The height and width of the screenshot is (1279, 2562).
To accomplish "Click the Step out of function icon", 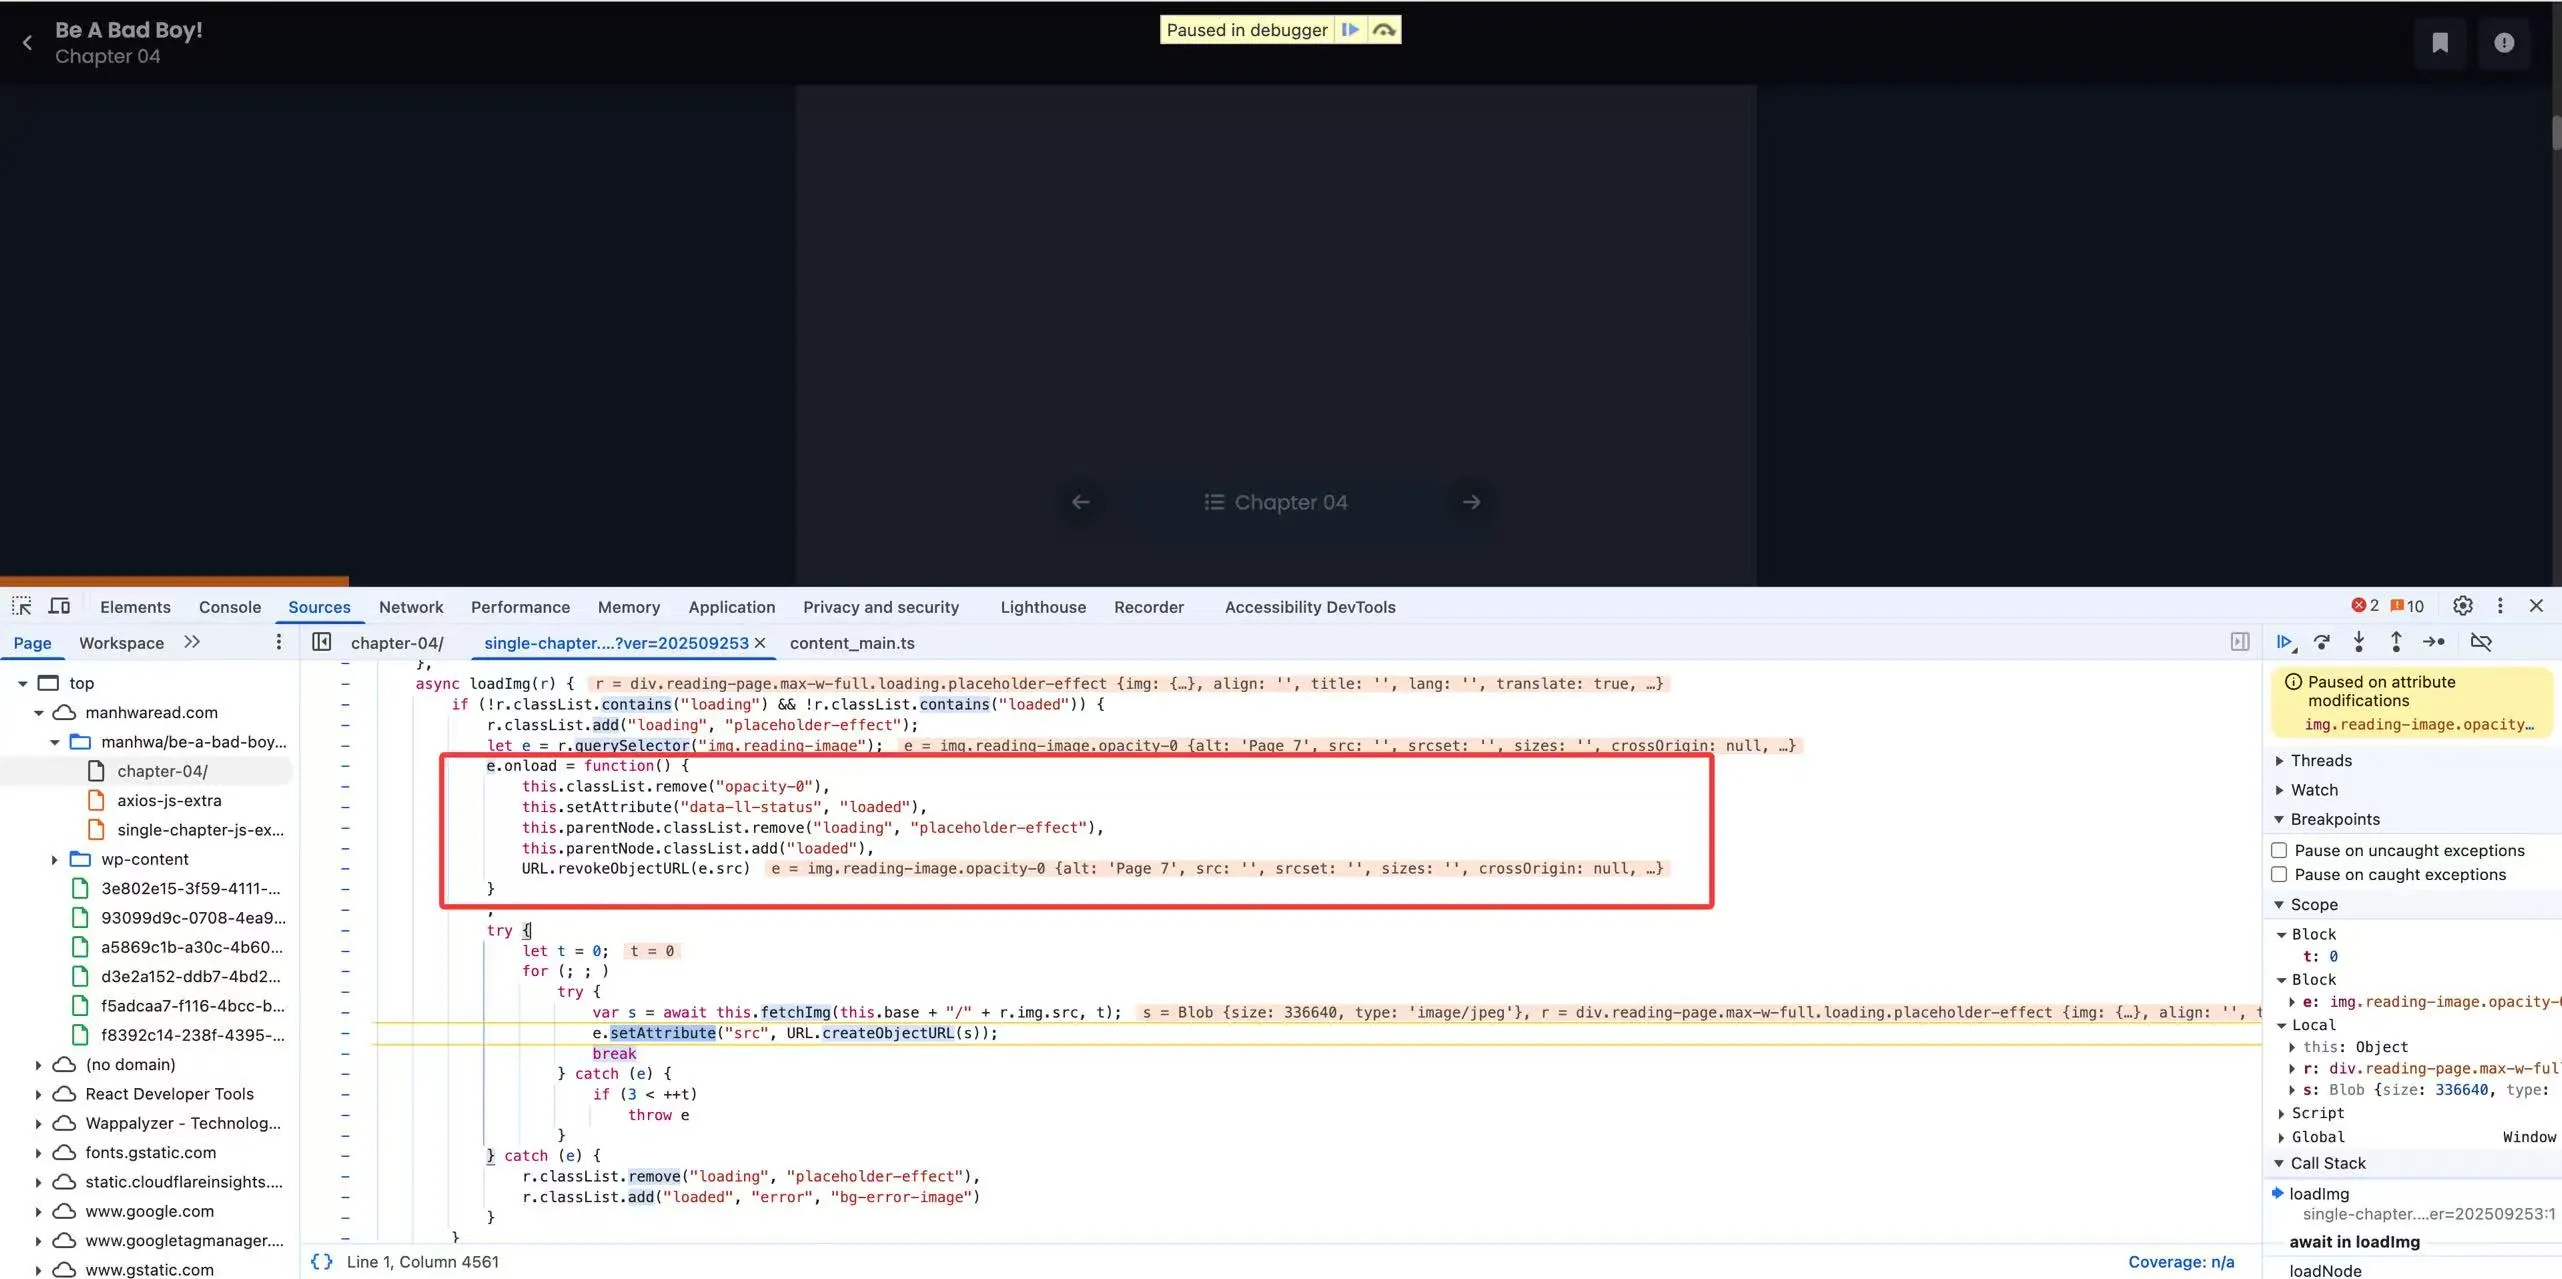I will coord(2396,642).
